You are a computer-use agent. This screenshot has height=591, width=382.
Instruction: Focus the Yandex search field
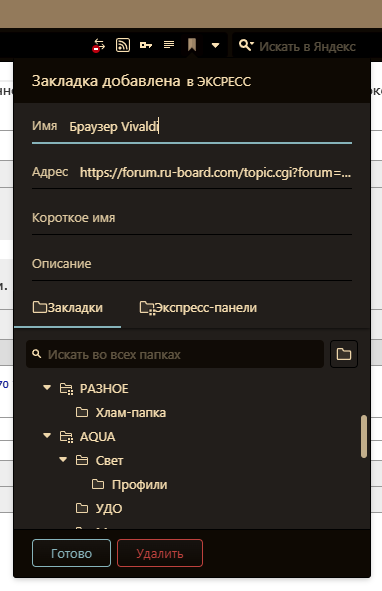pyautogui.click(x=307, y=46)
